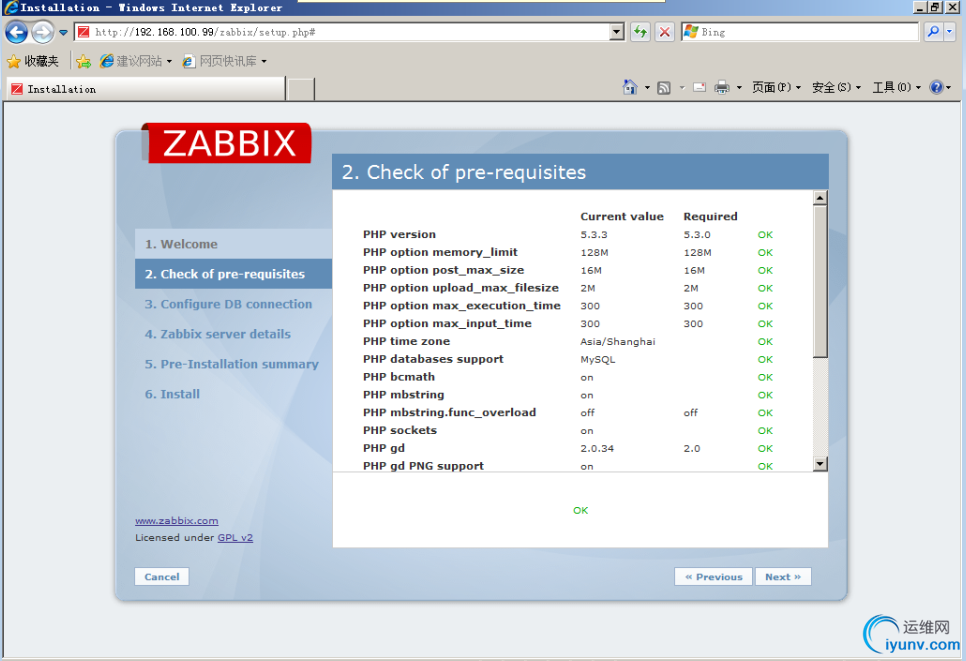The width and height of the screenshot is (966, 661).
Task: Expand the feeds dropdown arrow
Action: pyautogui.click(x=682, y=87)
